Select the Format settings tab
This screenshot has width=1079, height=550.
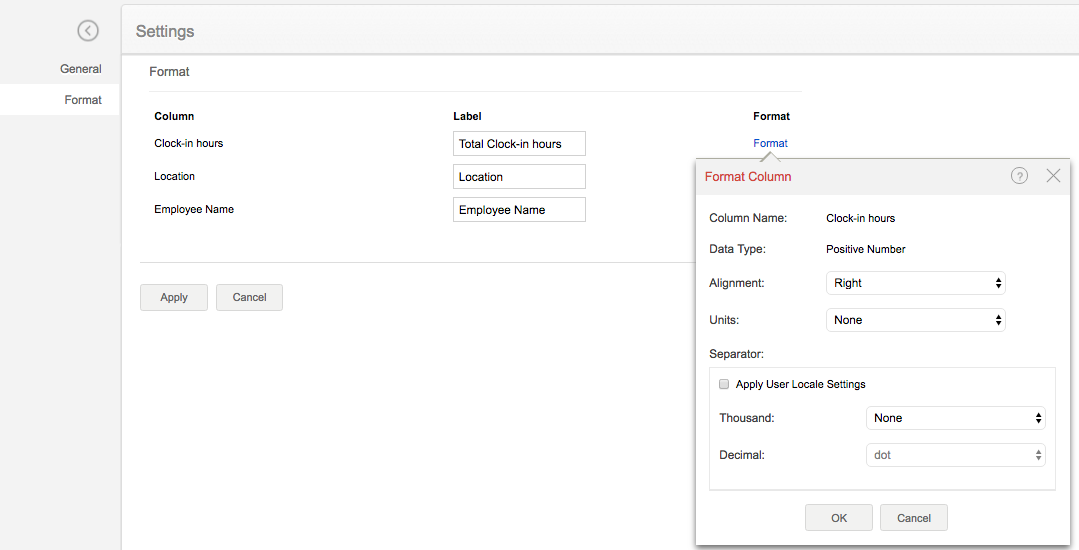(x=83, y=100)
